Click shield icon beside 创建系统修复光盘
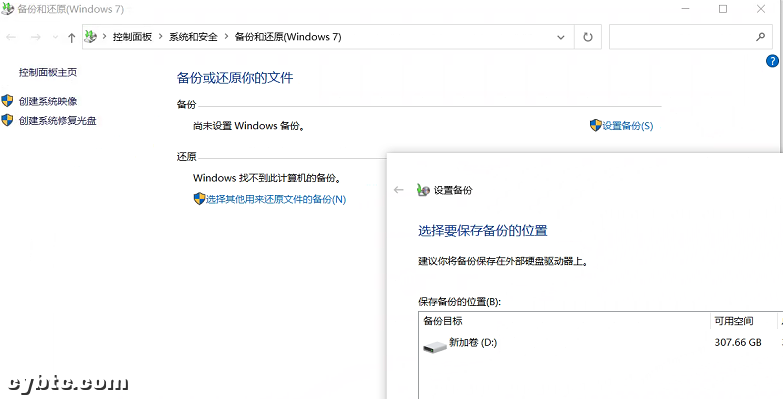Viewport: 783px width, 399px height. click(7, 120)
